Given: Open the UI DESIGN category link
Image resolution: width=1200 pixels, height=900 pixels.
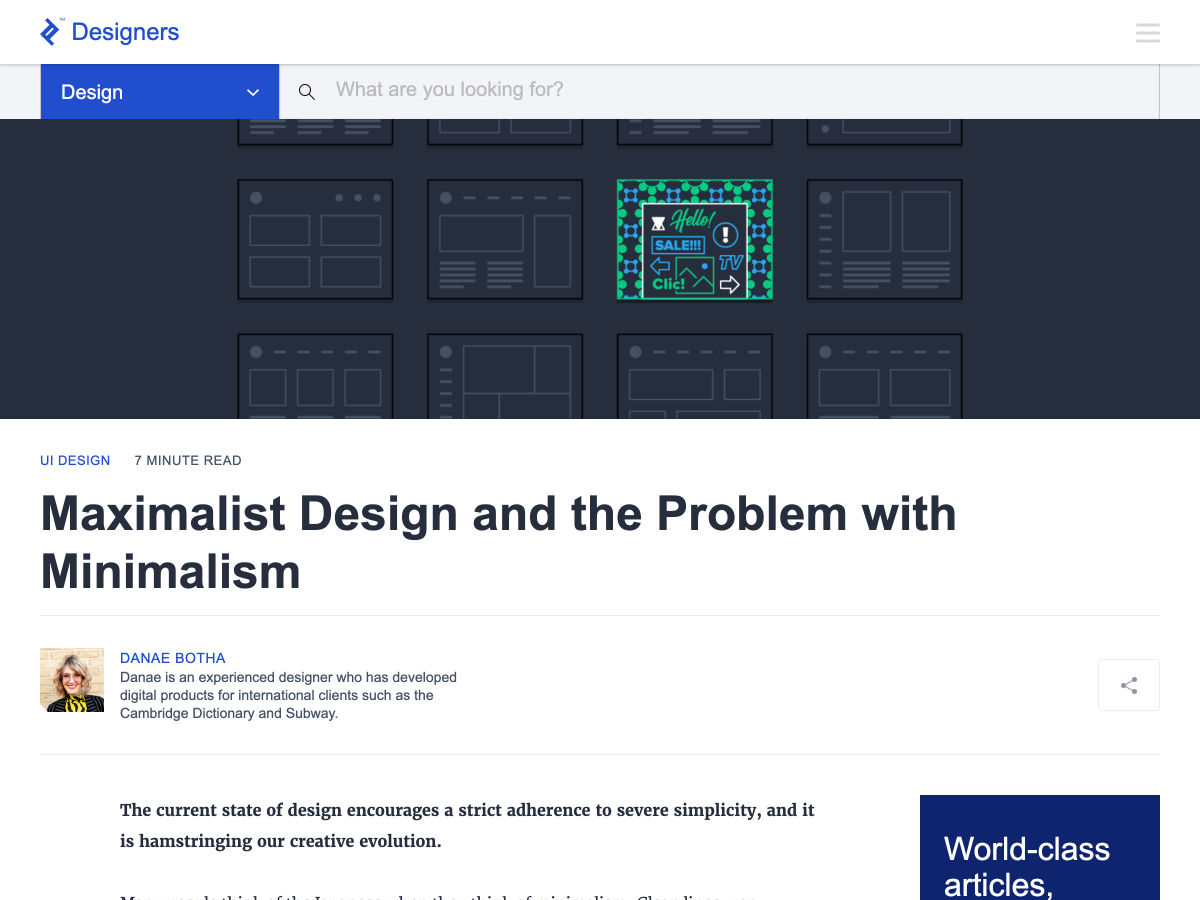Looking at the screenshot, I should [75, 461].
